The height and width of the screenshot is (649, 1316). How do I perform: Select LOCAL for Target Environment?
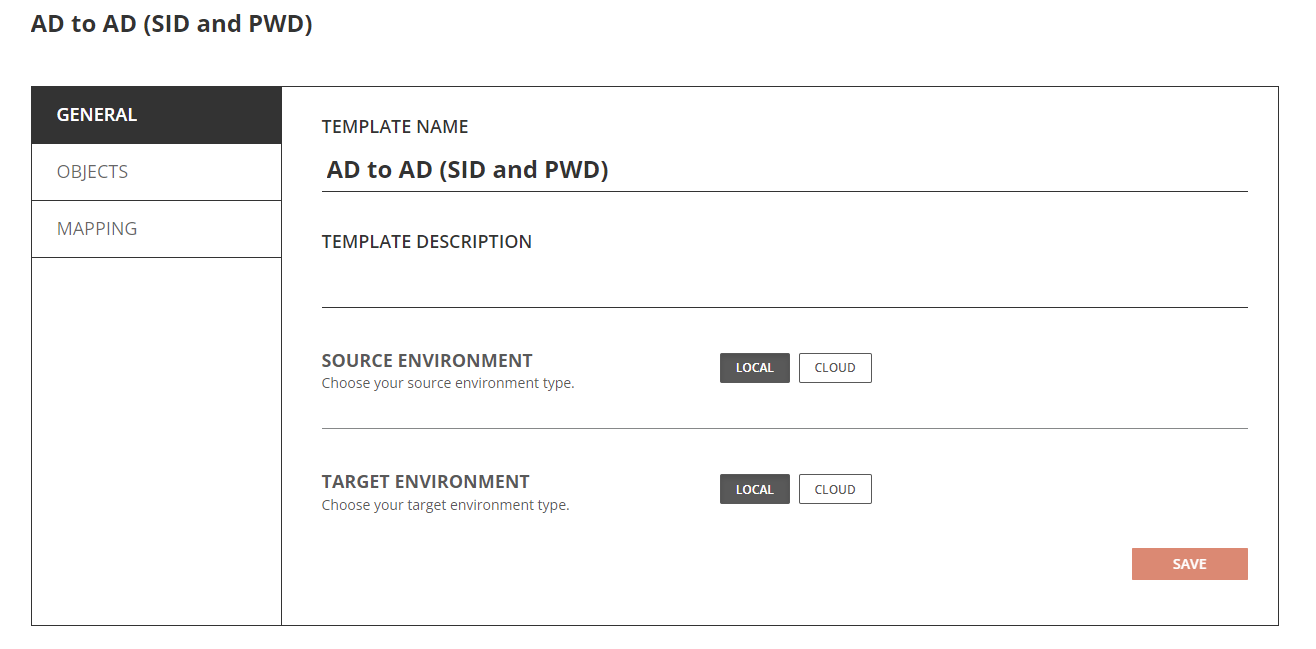754,489
